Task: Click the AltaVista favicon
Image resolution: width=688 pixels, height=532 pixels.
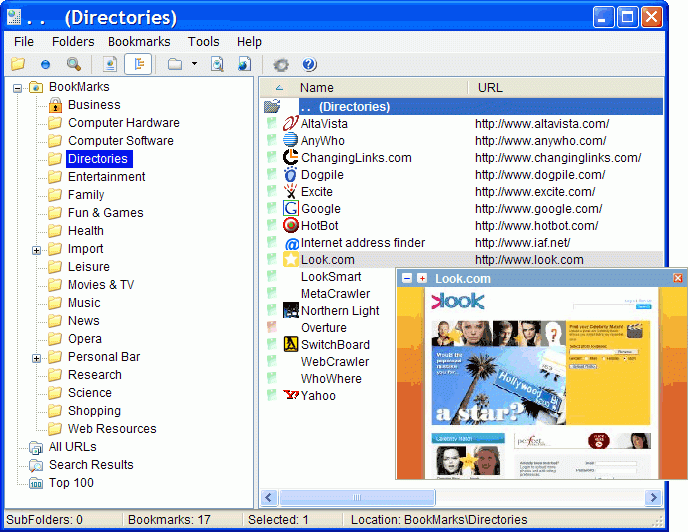Action: pyautogui.click(x=290, y=123)
